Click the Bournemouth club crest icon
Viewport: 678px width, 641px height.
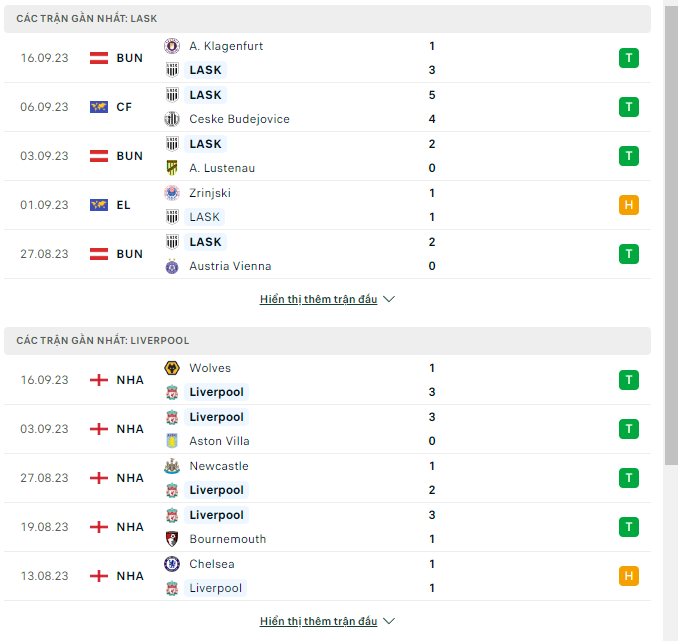(172, 539)
